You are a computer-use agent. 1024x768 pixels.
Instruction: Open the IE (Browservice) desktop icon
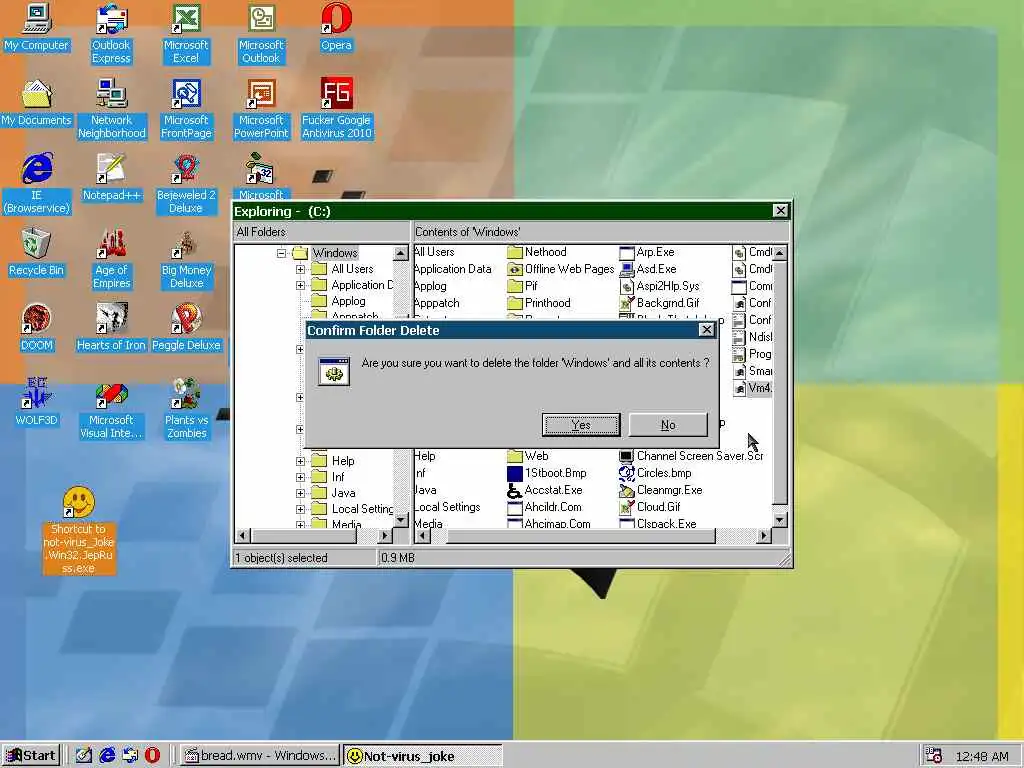36,184
